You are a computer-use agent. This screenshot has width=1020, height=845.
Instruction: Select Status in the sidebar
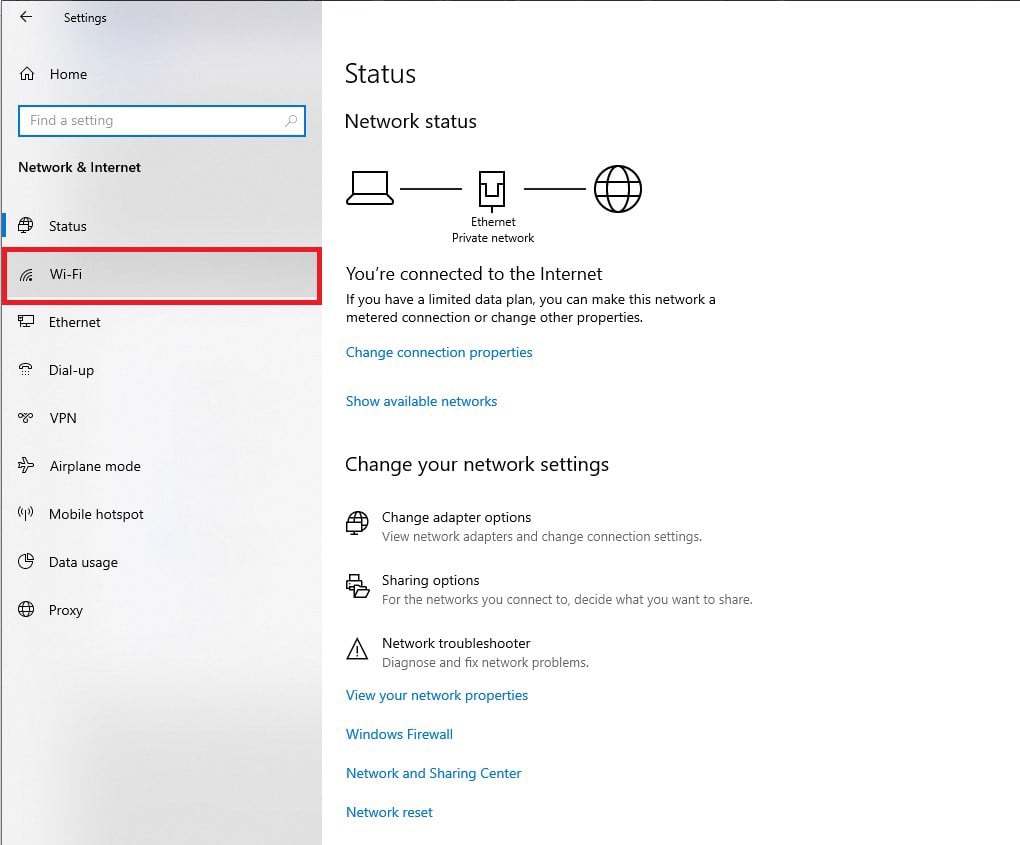[x=161, y=226]
